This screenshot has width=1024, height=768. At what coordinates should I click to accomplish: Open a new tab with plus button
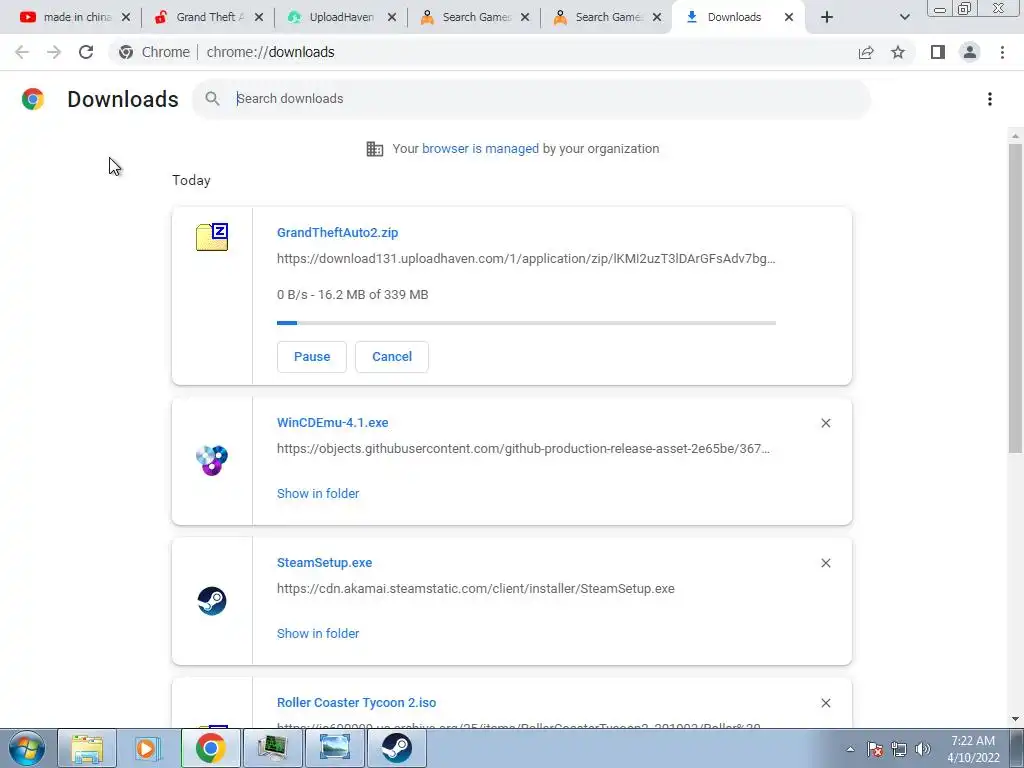pos(827,17)
